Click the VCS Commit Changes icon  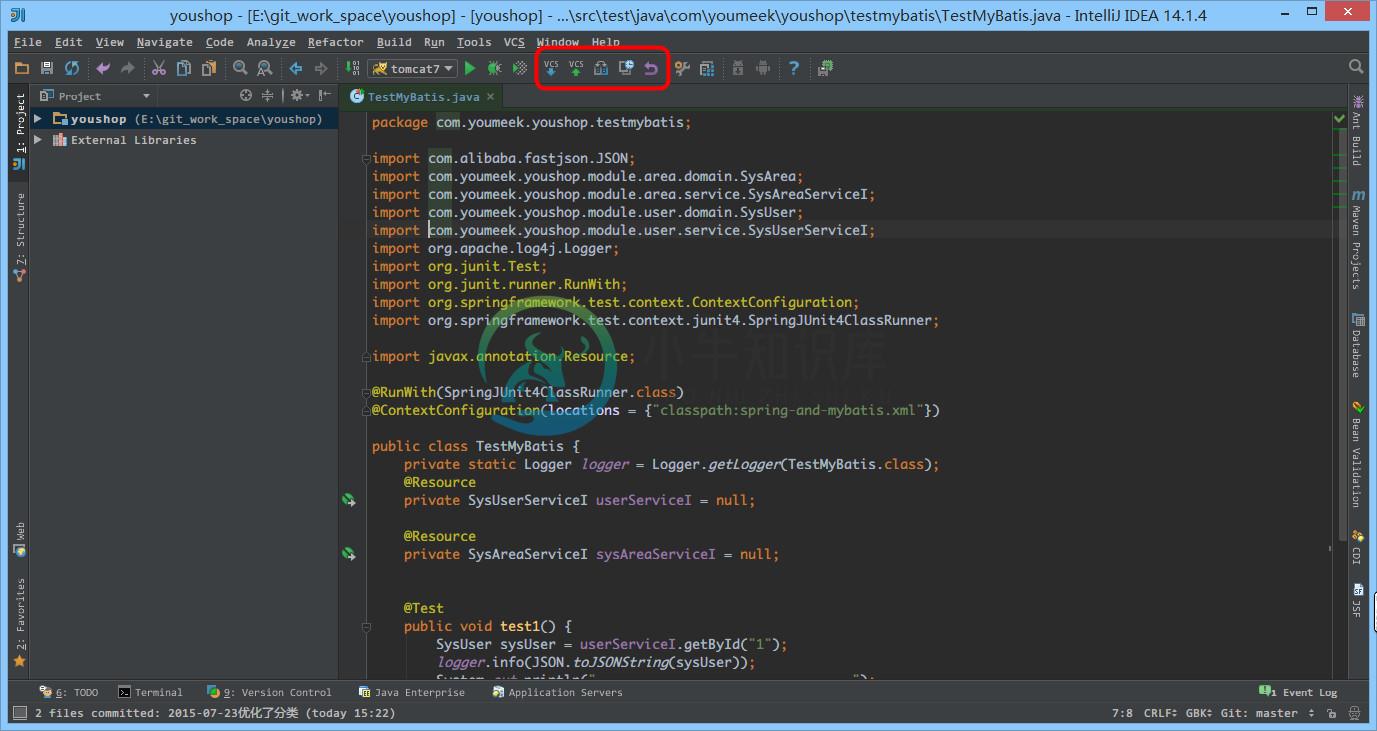(x=576, y=68)
